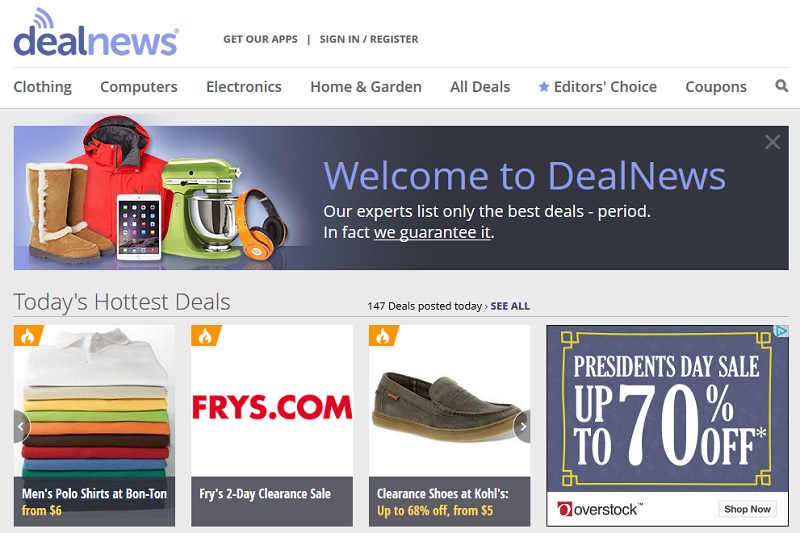
Task: Click the dealnews logo
Action: (96, 32)
